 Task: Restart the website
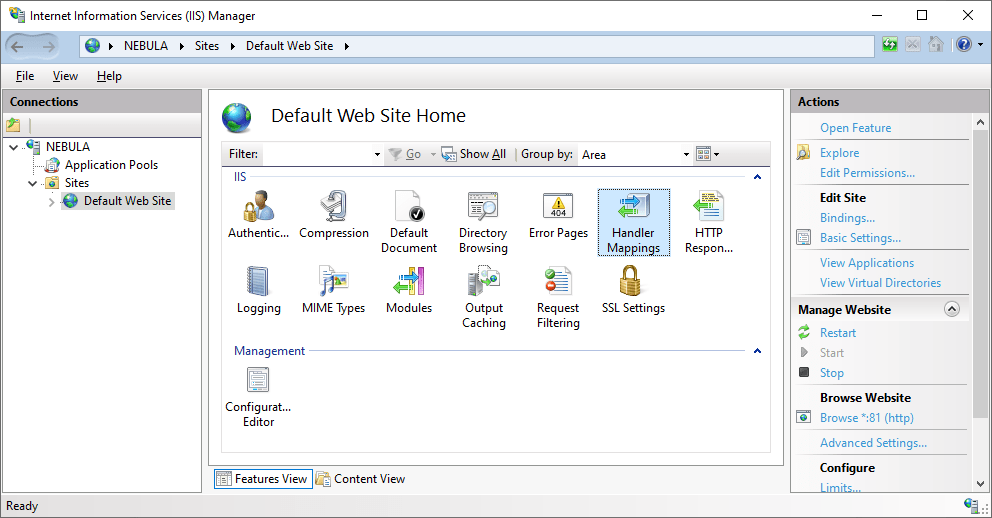point(838,333)
